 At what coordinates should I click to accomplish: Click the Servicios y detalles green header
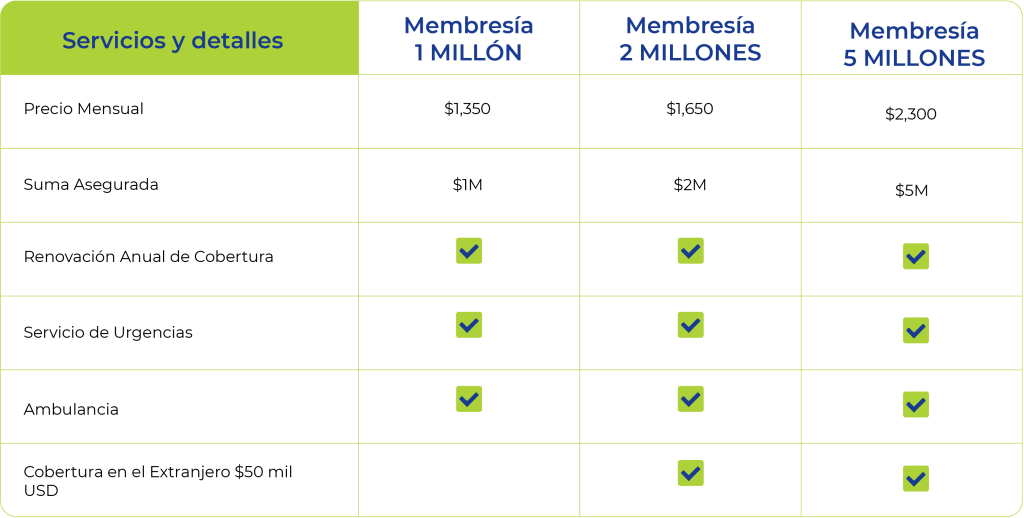180,38
